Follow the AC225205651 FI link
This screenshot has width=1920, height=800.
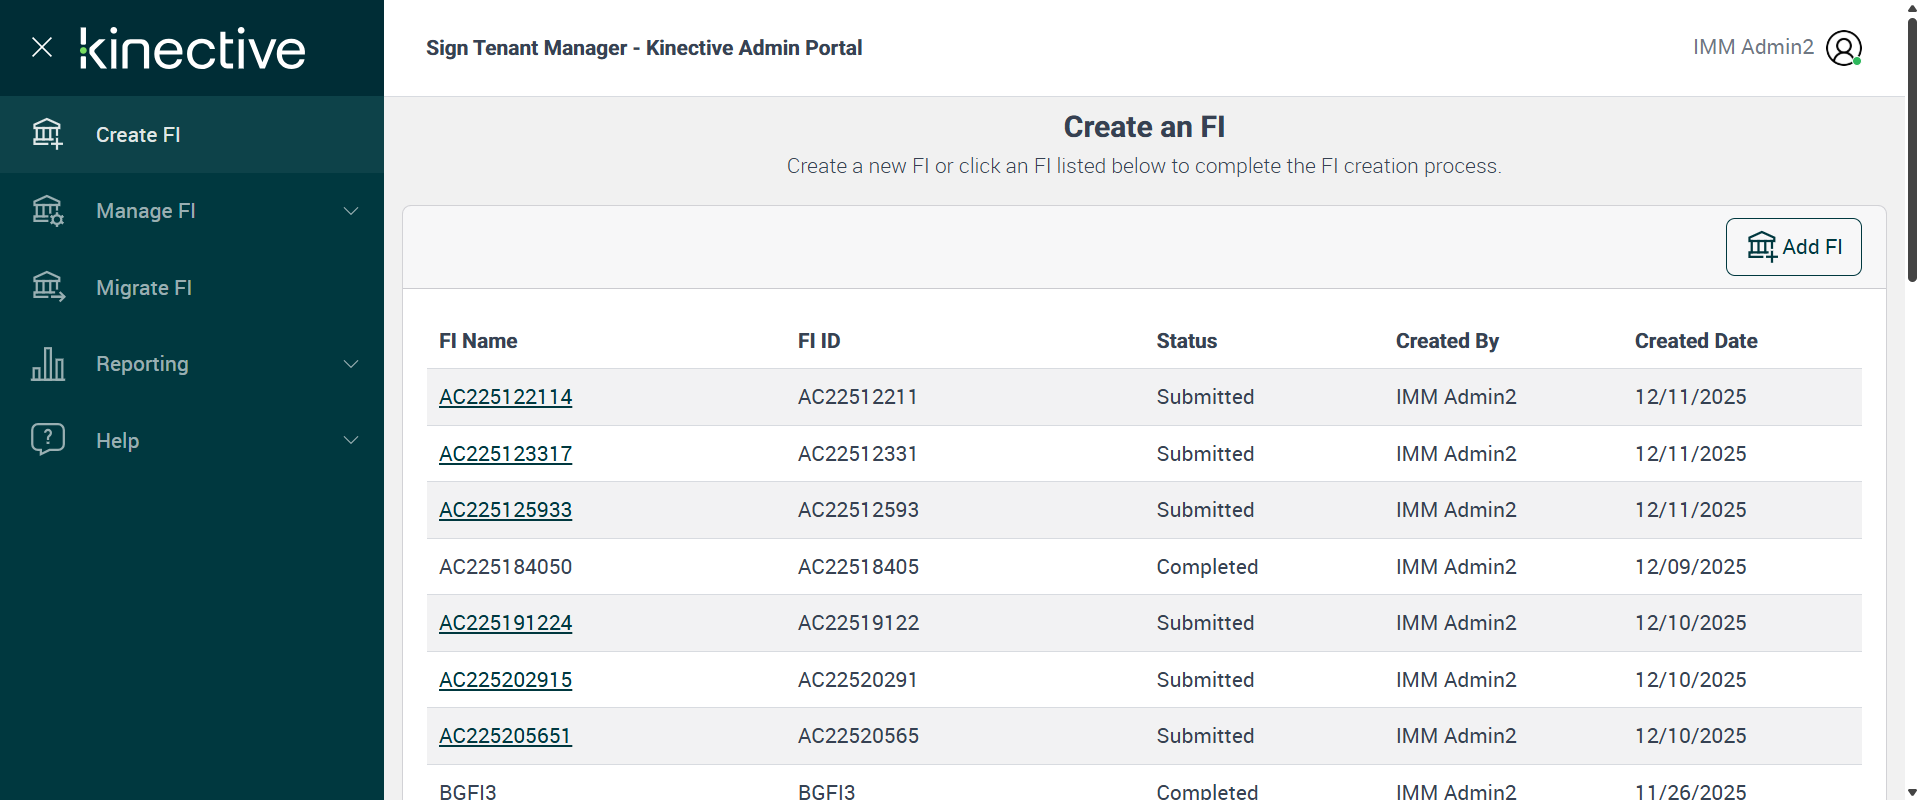coord(505,736)
